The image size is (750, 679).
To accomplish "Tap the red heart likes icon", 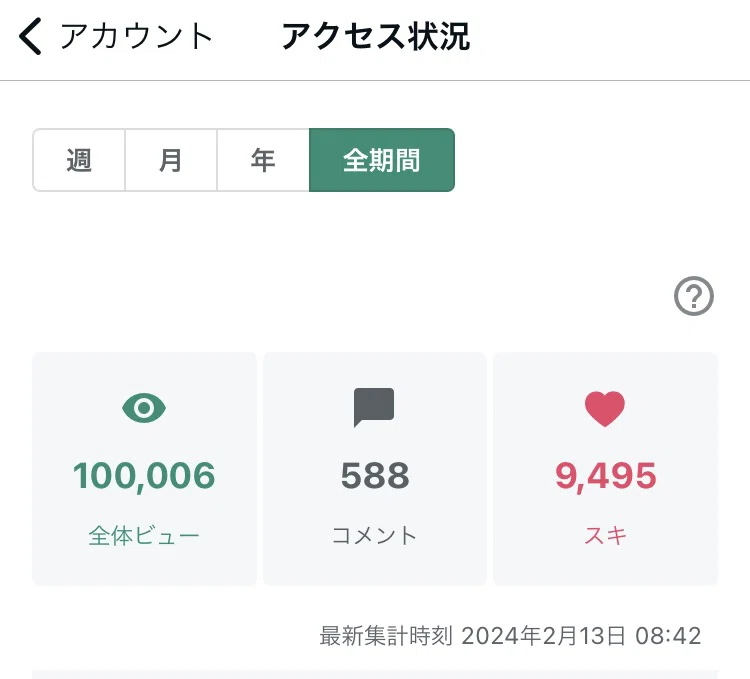I will (x=605, y=409).
